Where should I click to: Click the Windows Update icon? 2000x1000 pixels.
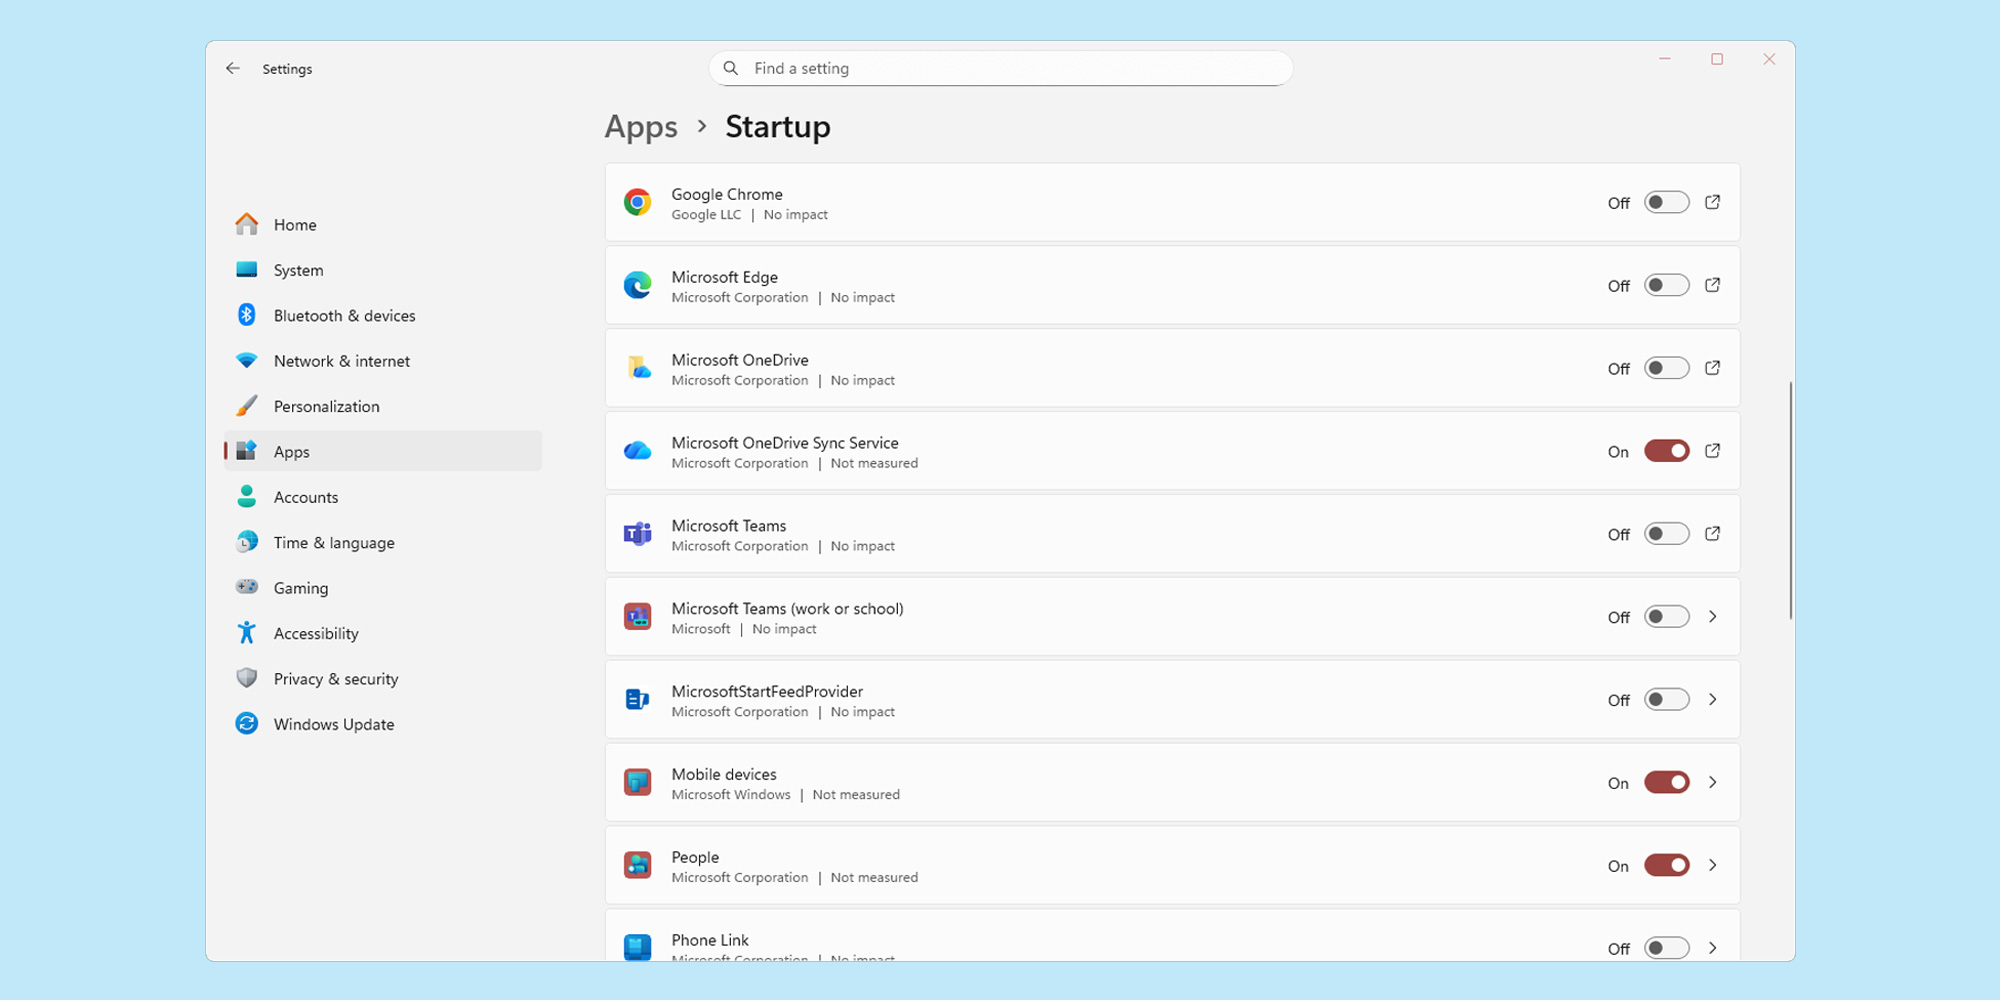pos(246,723)
